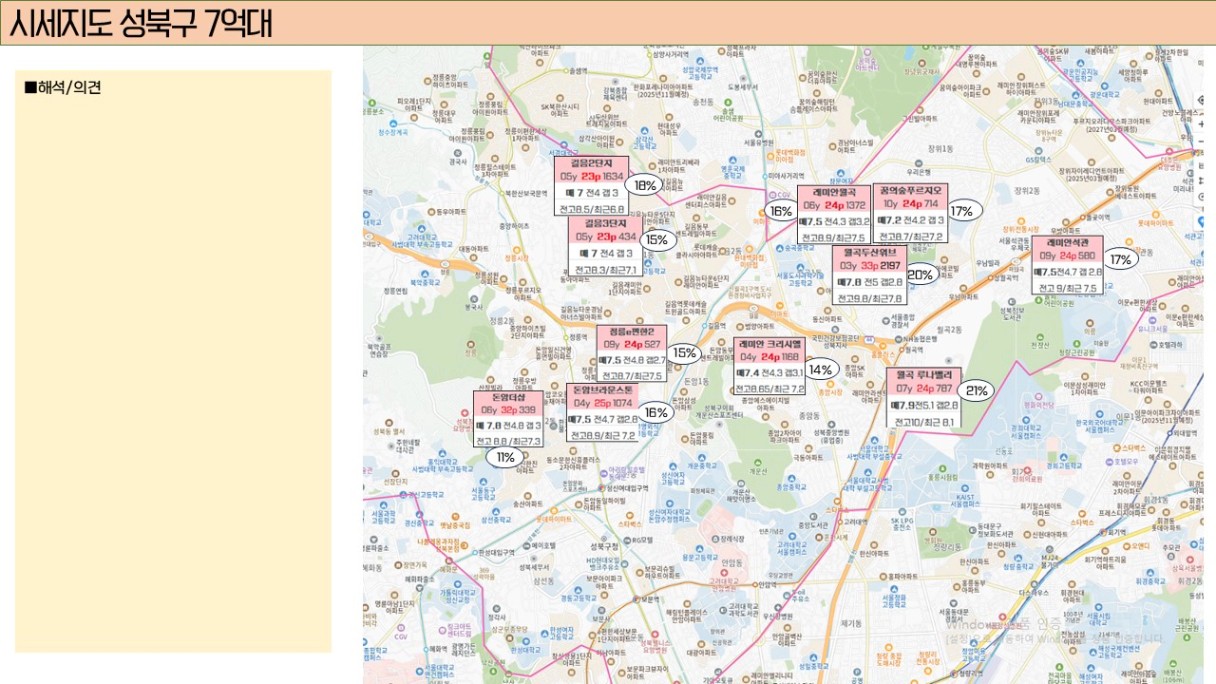Click '10y 24p 714' in 꿈의숲푸르지오 callout
The image size is (1216, 684).
click(x=909, y=204)
